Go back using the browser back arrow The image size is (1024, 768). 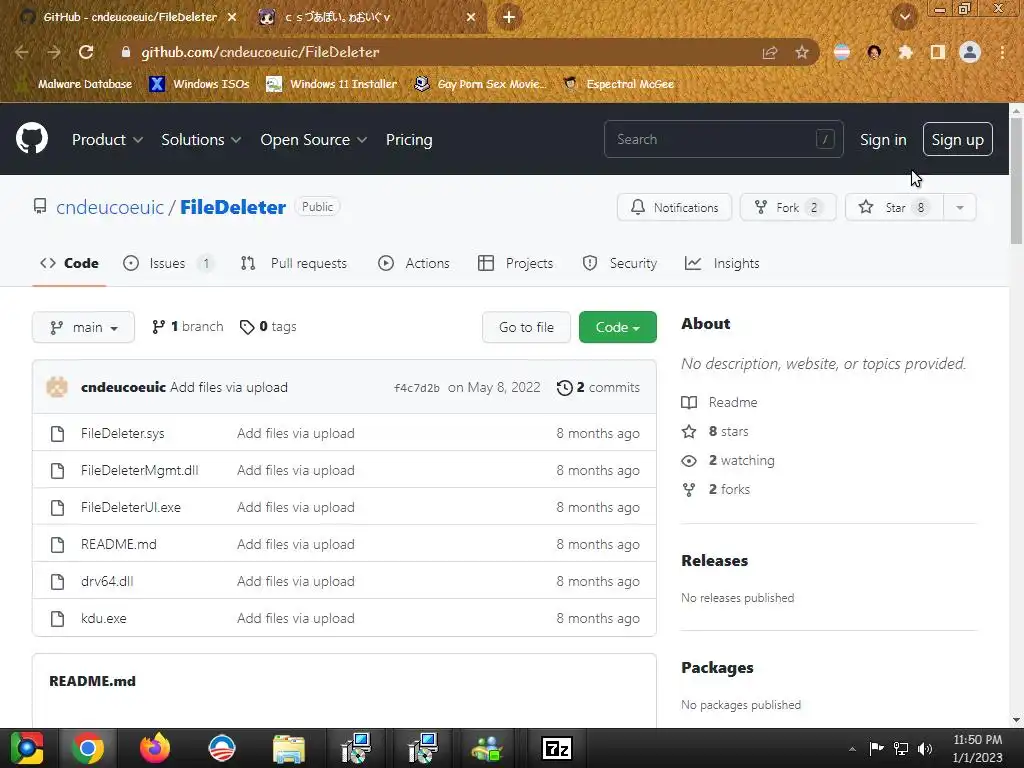tap(22, 52)
